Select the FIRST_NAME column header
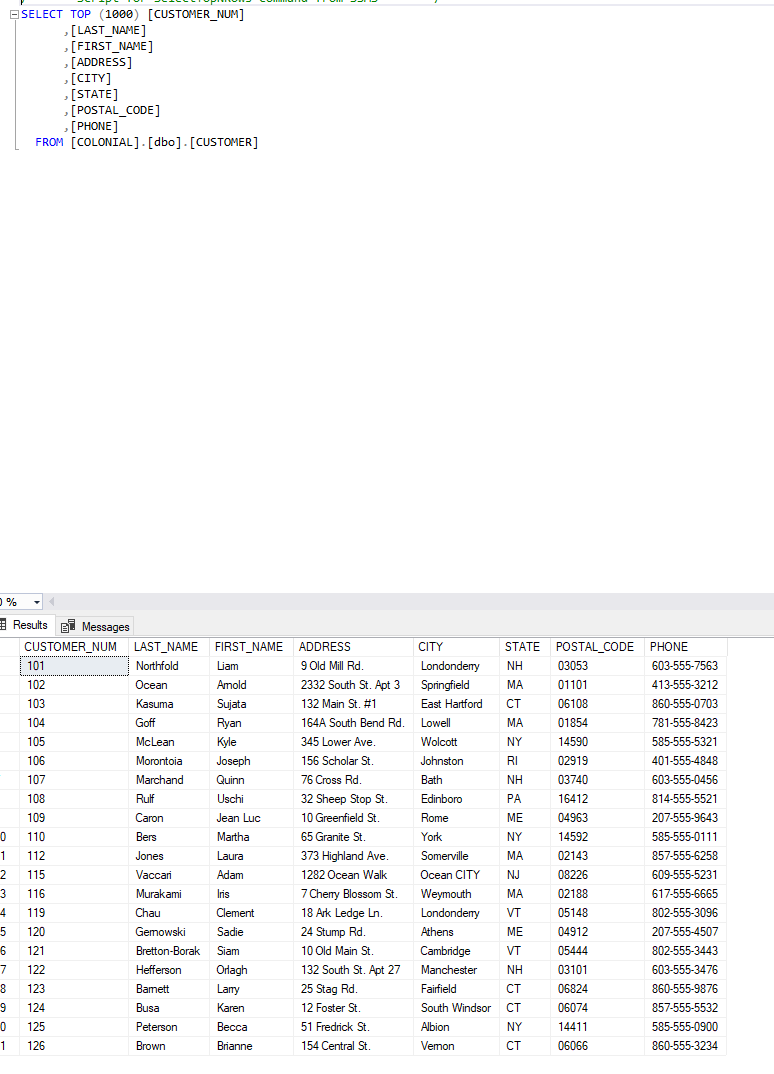 click(x=251, y=647)
